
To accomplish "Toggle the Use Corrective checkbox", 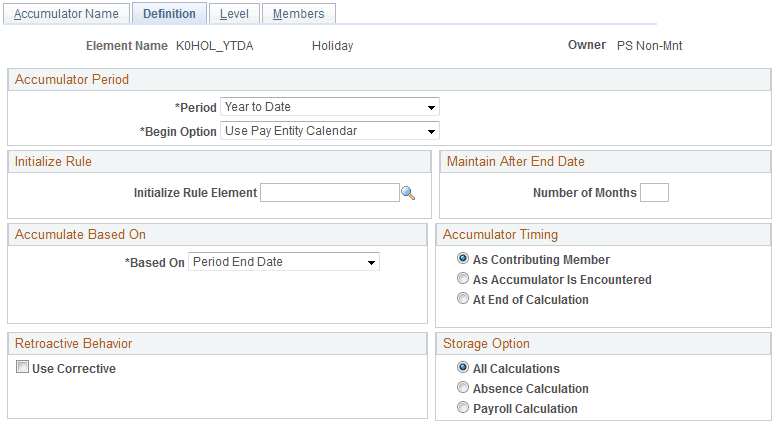I will coord(23,369).
